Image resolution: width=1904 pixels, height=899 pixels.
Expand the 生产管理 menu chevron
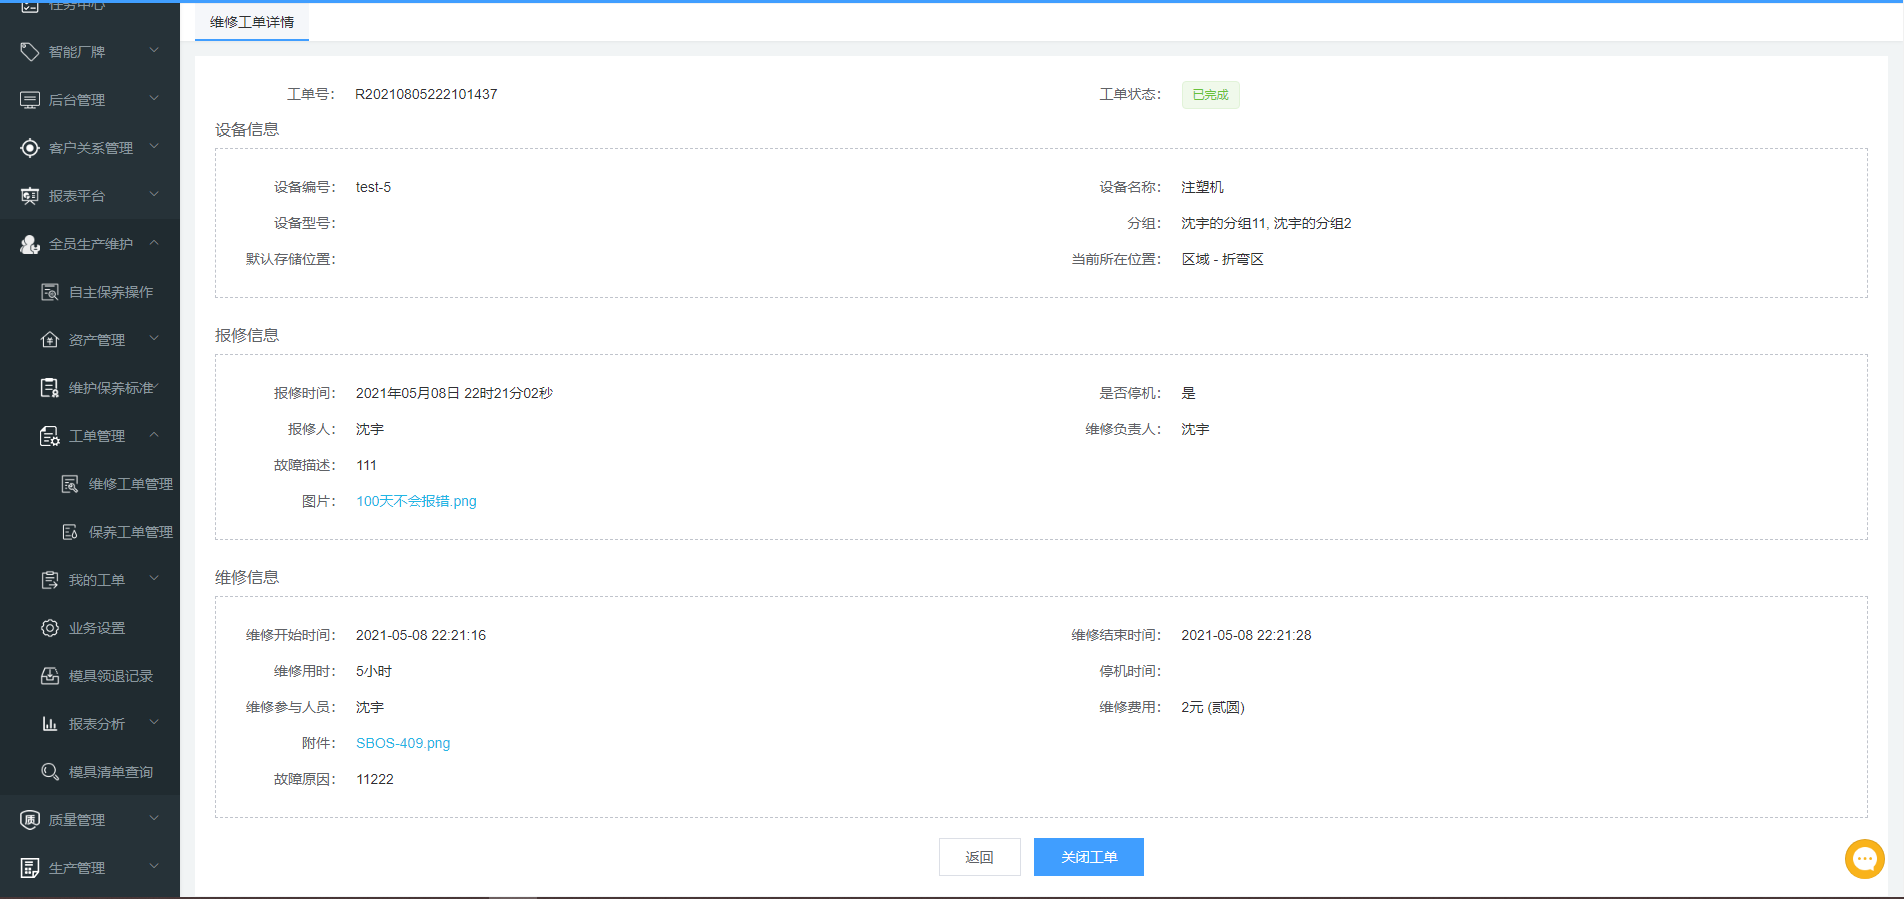(154, 867)
